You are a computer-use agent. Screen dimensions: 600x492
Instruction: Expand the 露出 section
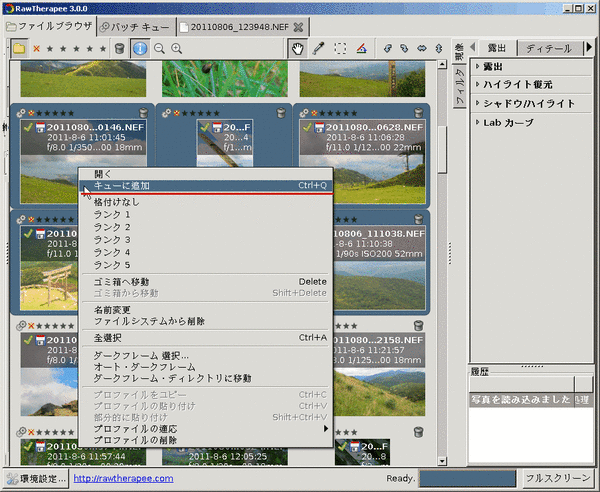coord(531,67)
